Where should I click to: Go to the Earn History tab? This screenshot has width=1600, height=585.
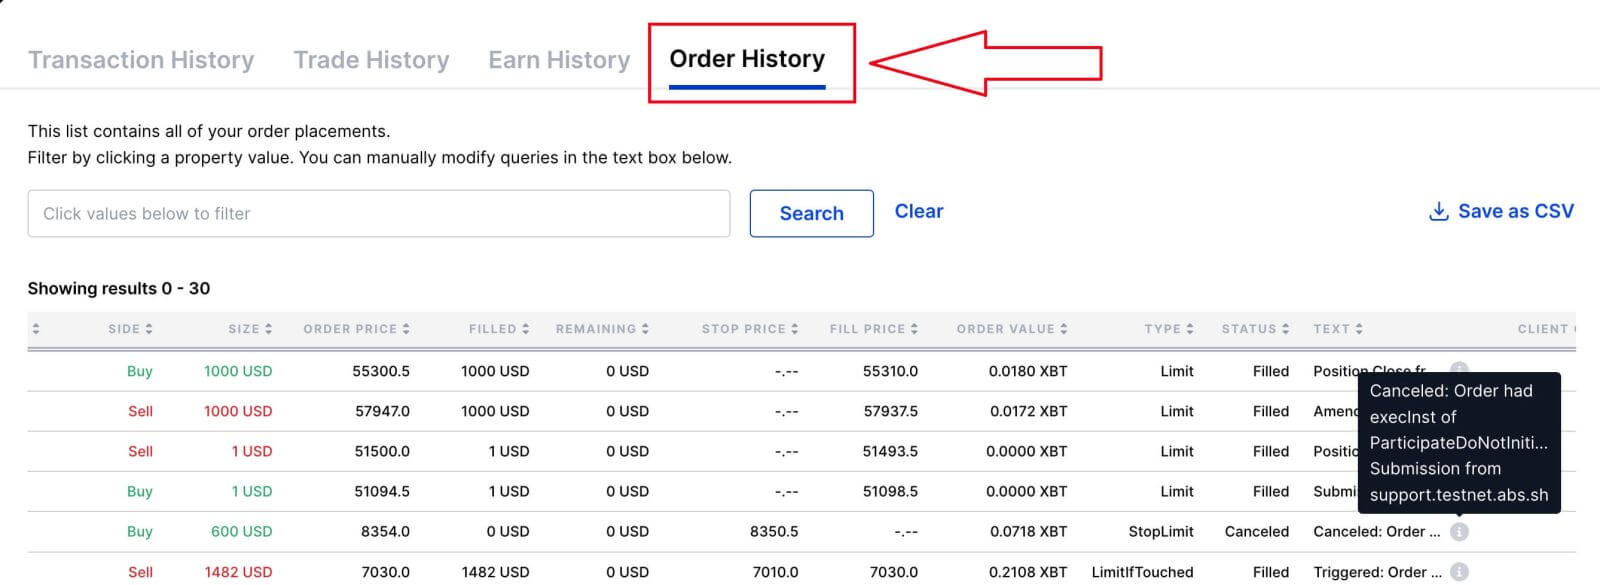(x=559, y=60)
